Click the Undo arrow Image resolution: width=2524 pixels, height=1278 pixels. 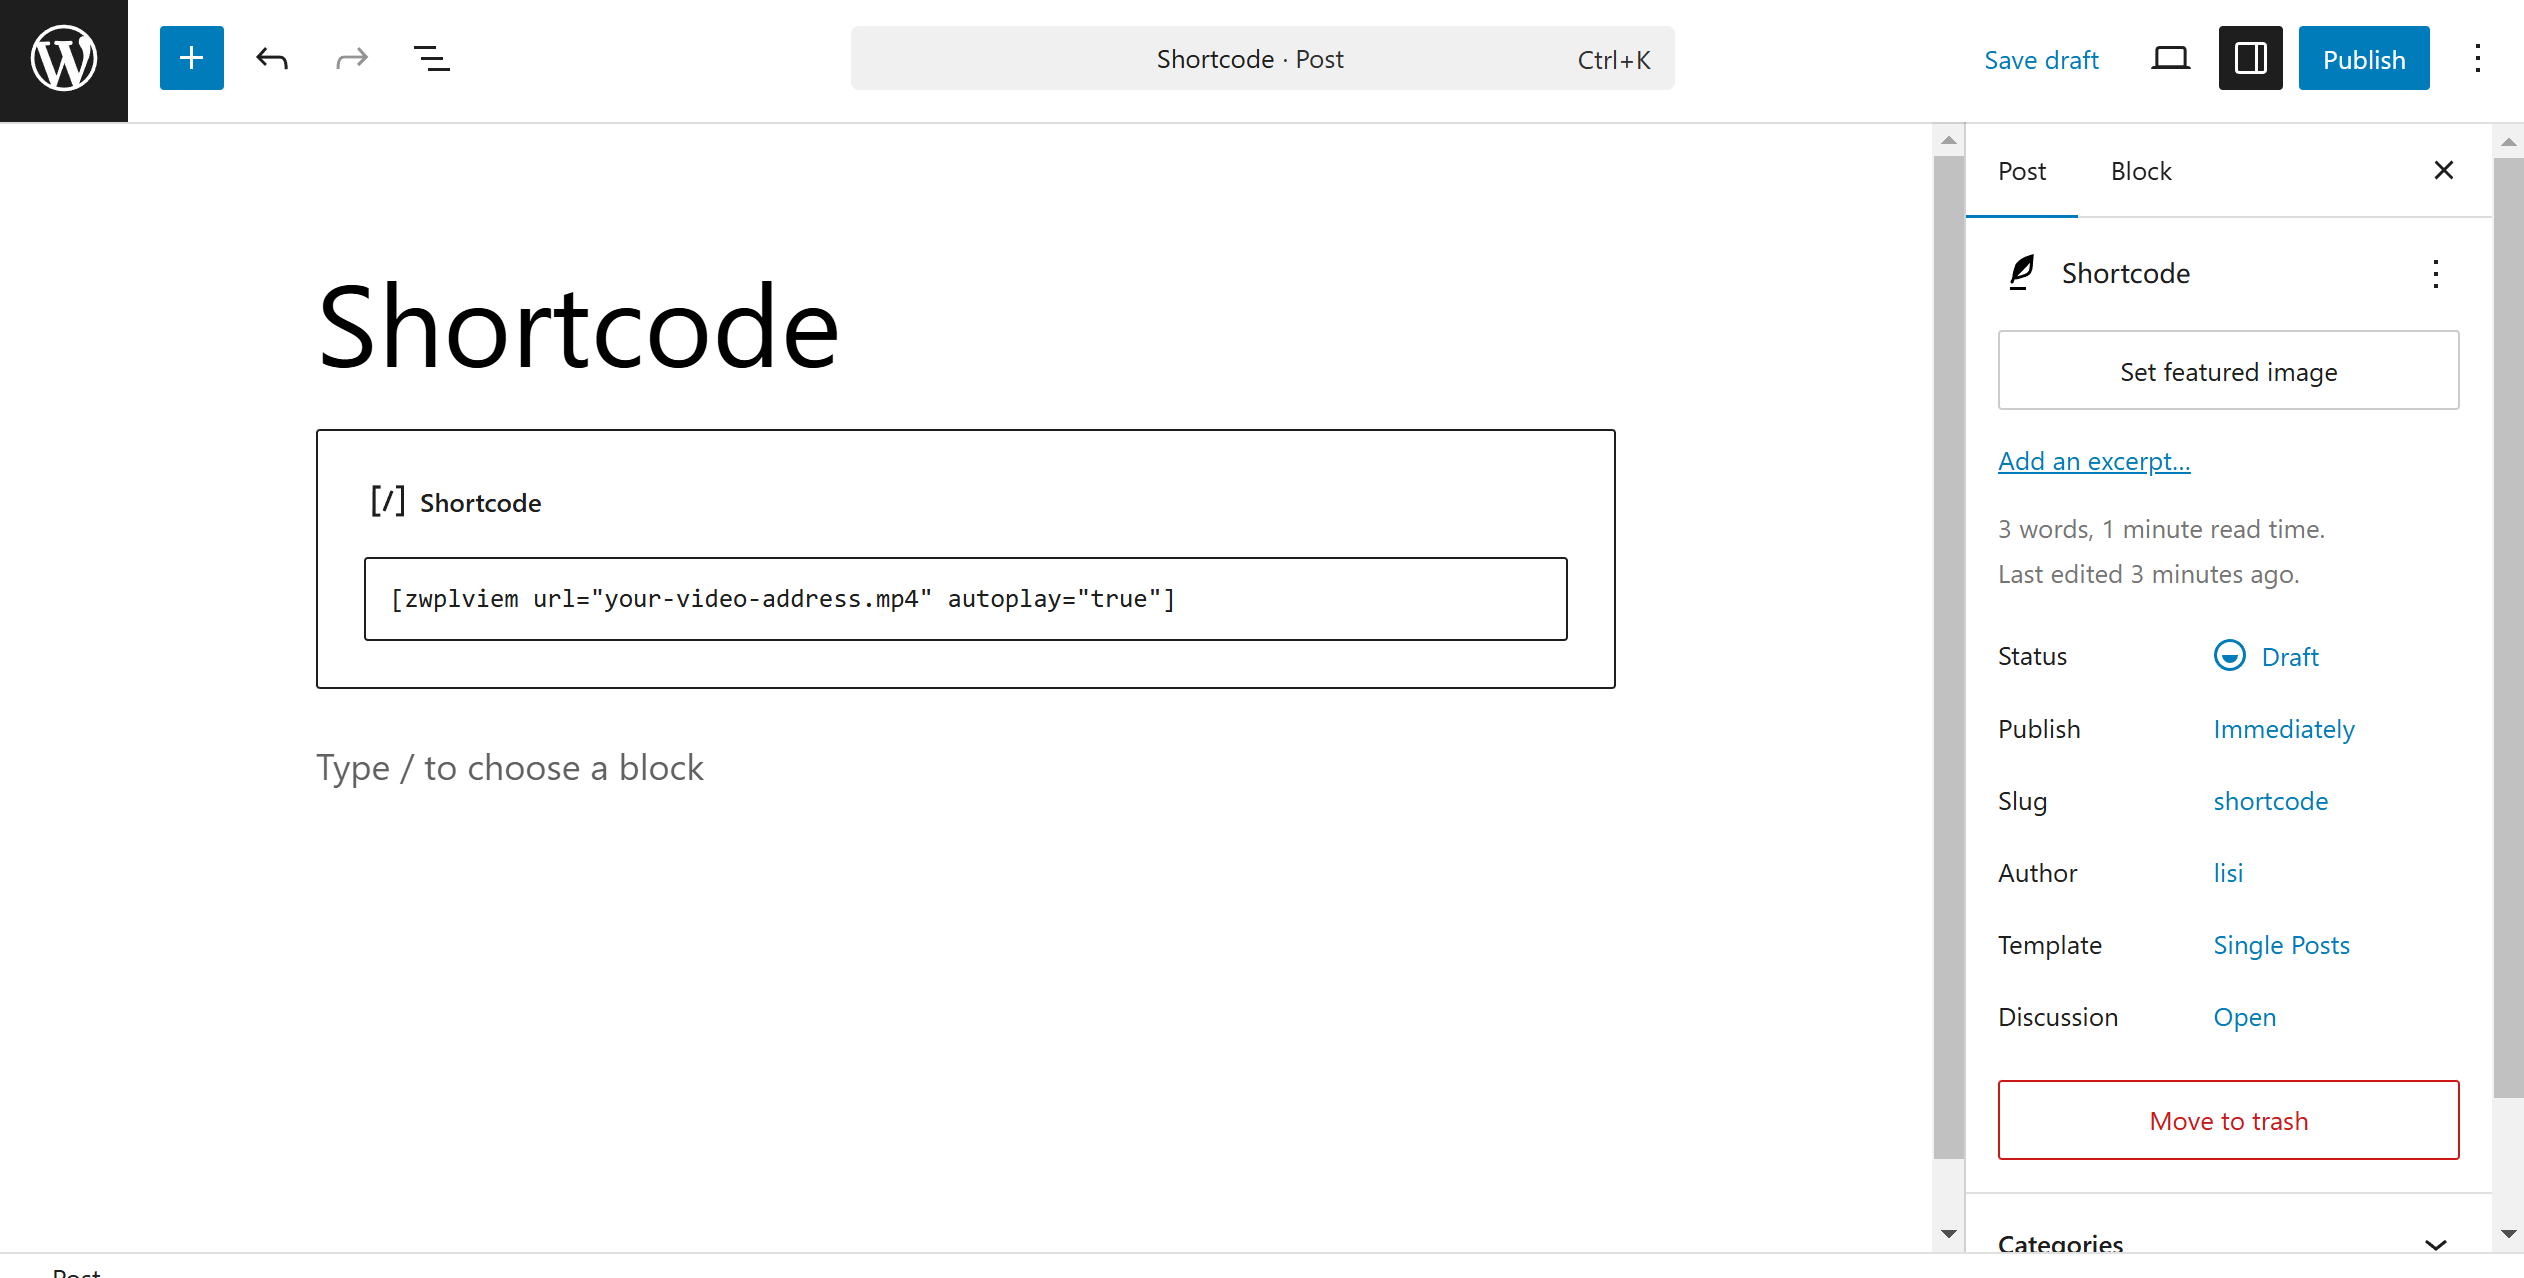click(x=270, y=58)
